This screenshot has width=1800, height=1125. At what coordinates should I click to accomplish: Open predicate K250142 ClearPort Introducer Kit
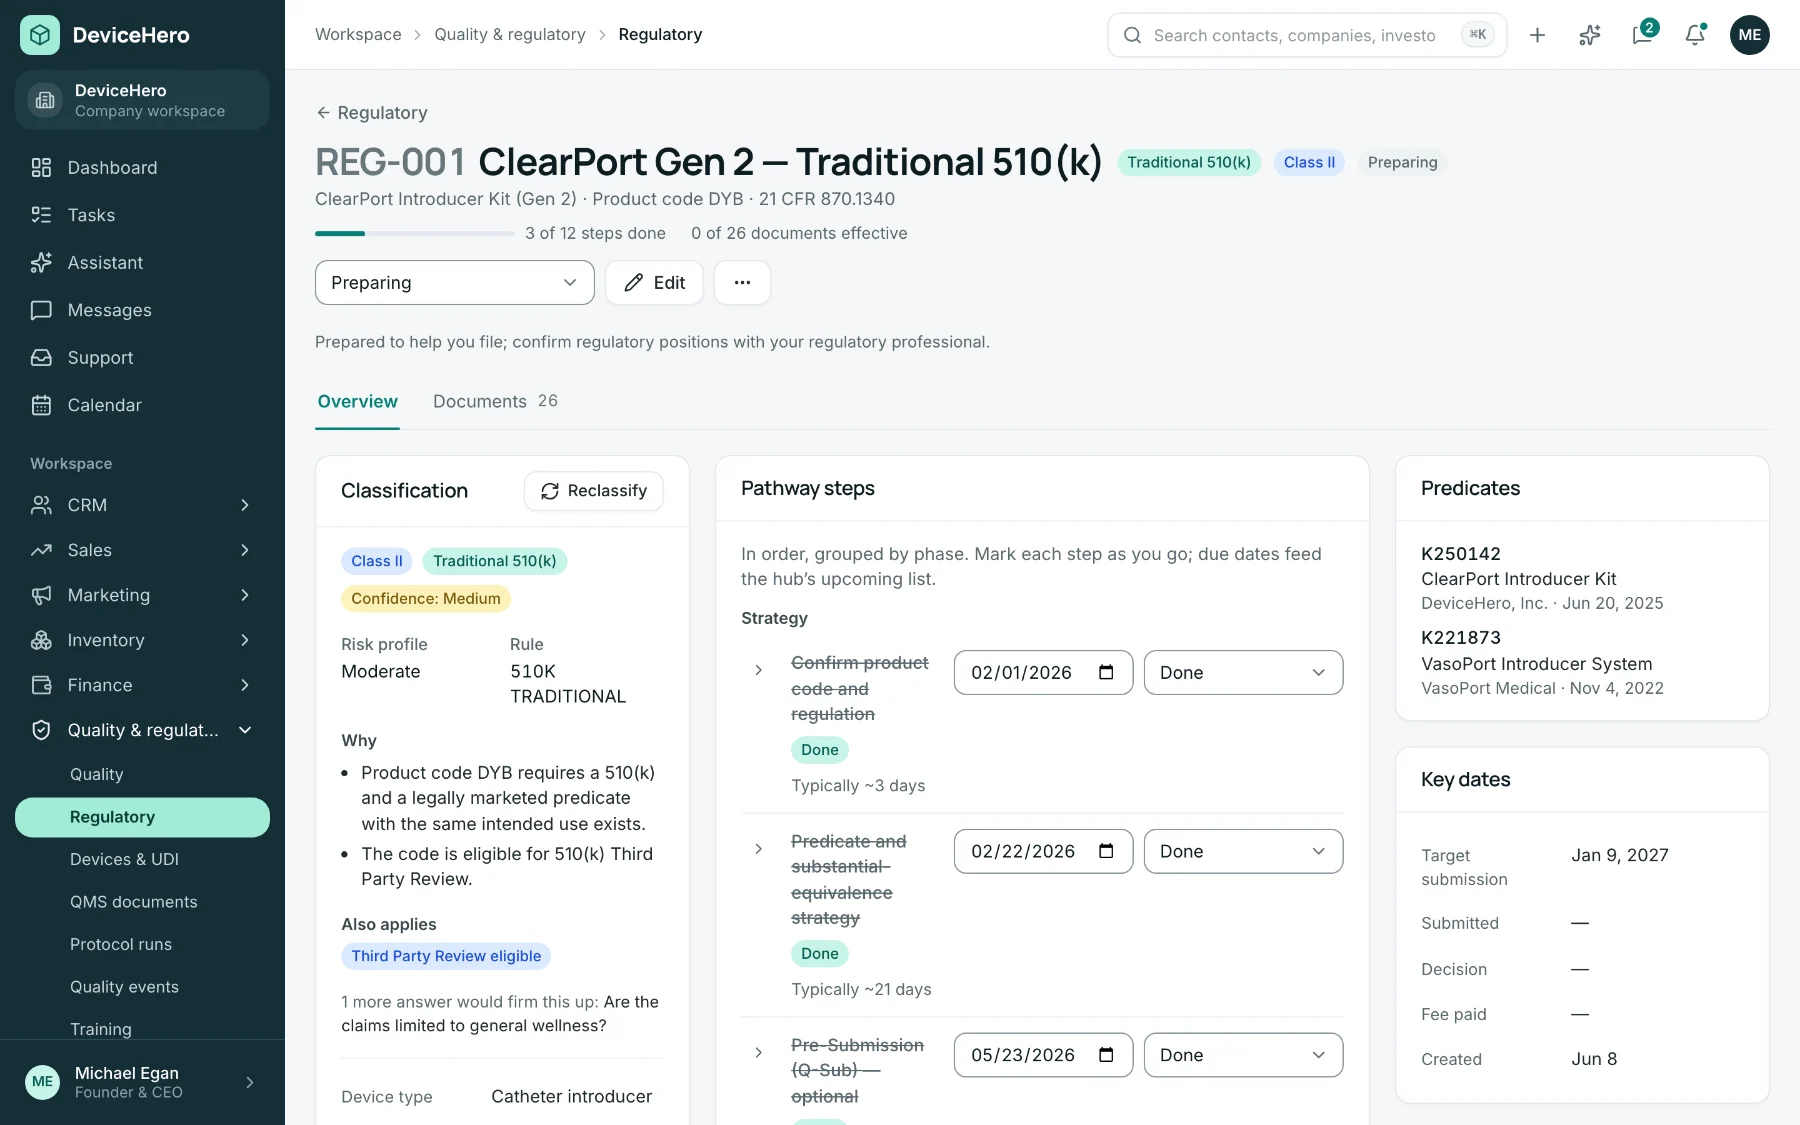(x=1542, y=578)
